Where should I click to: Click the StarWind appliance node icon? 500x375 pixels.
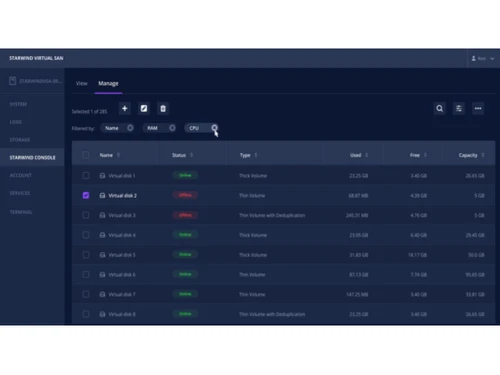click(13, 81)
